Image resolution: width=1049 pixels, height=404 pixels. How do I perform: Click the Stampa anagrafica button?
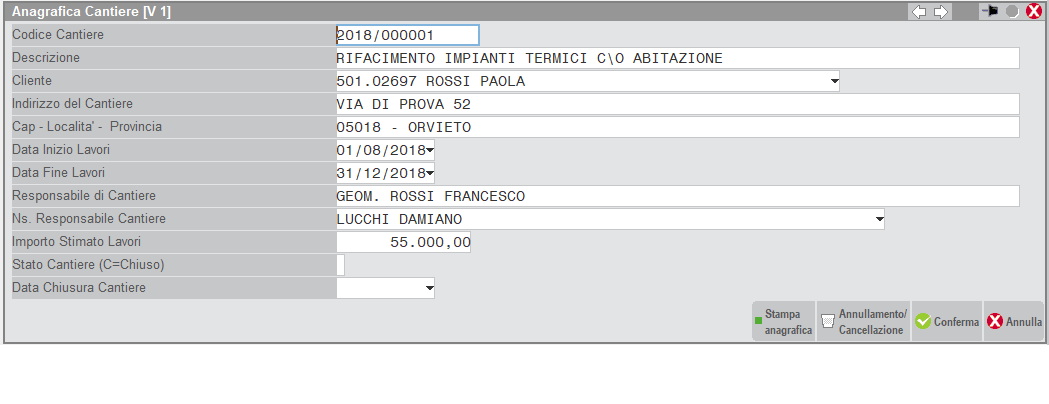click(x=784, y=322)
